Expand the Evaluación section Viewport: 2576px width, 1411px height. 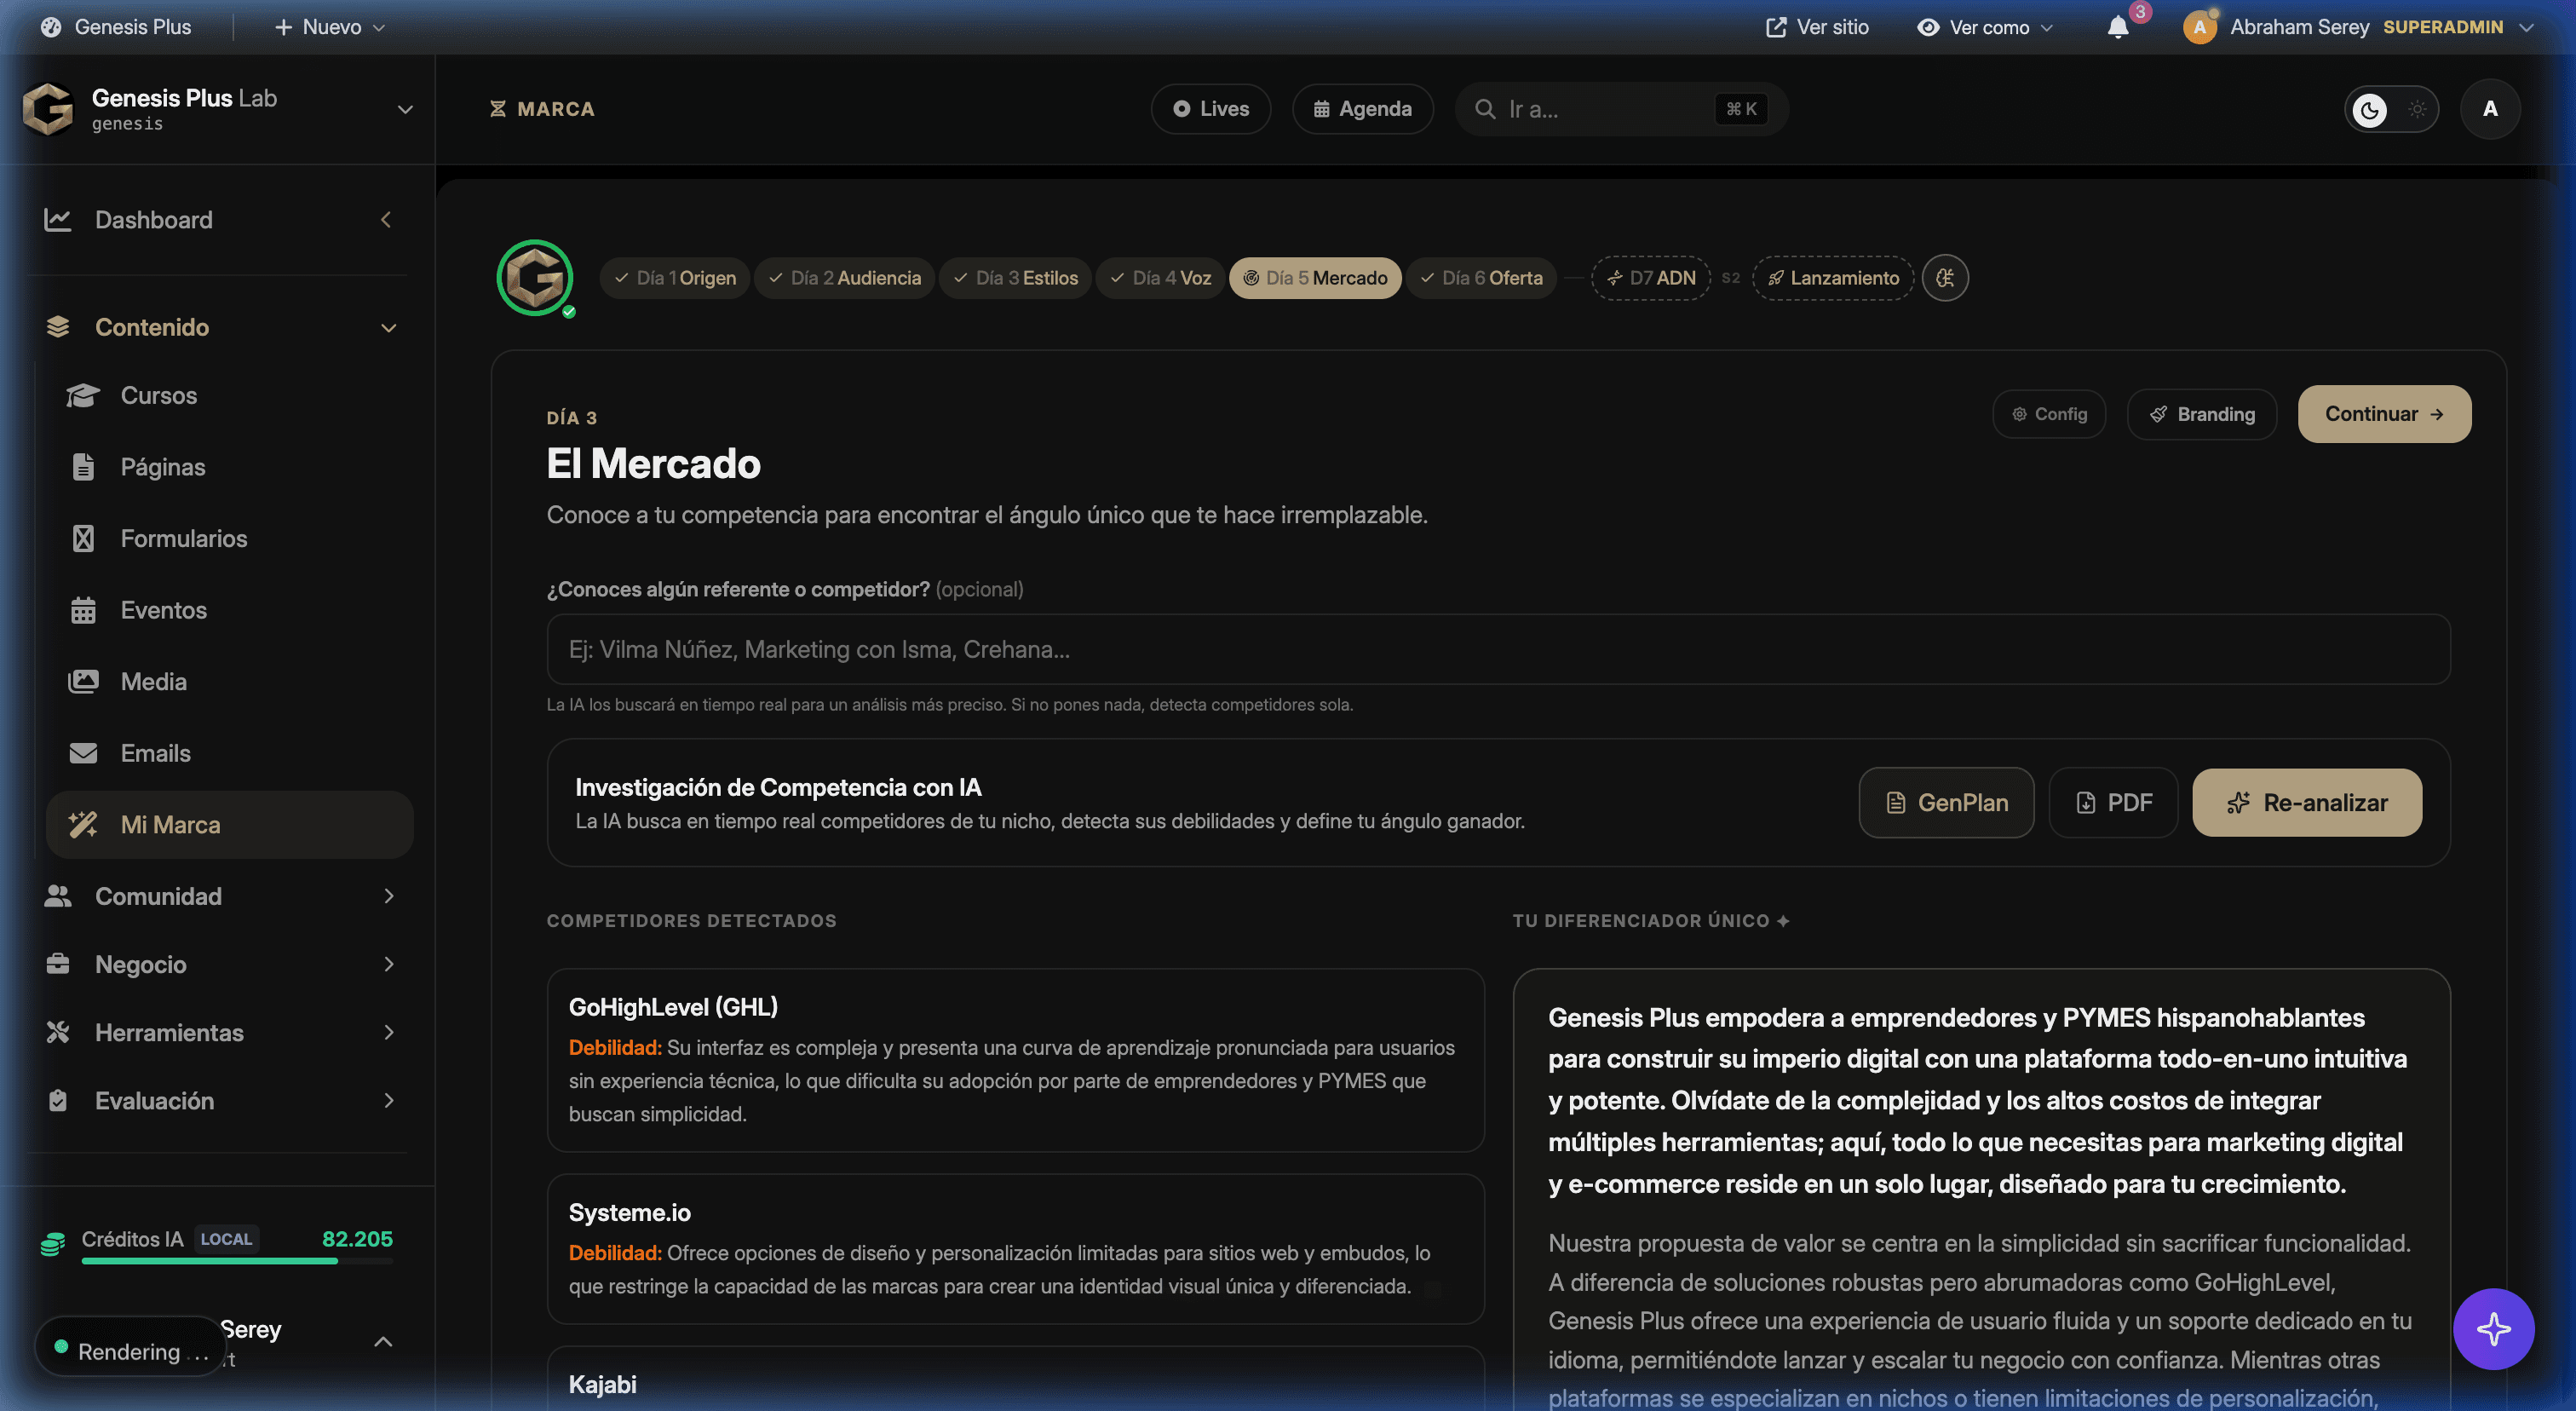pyautogui.click(x=389, y=1100)
